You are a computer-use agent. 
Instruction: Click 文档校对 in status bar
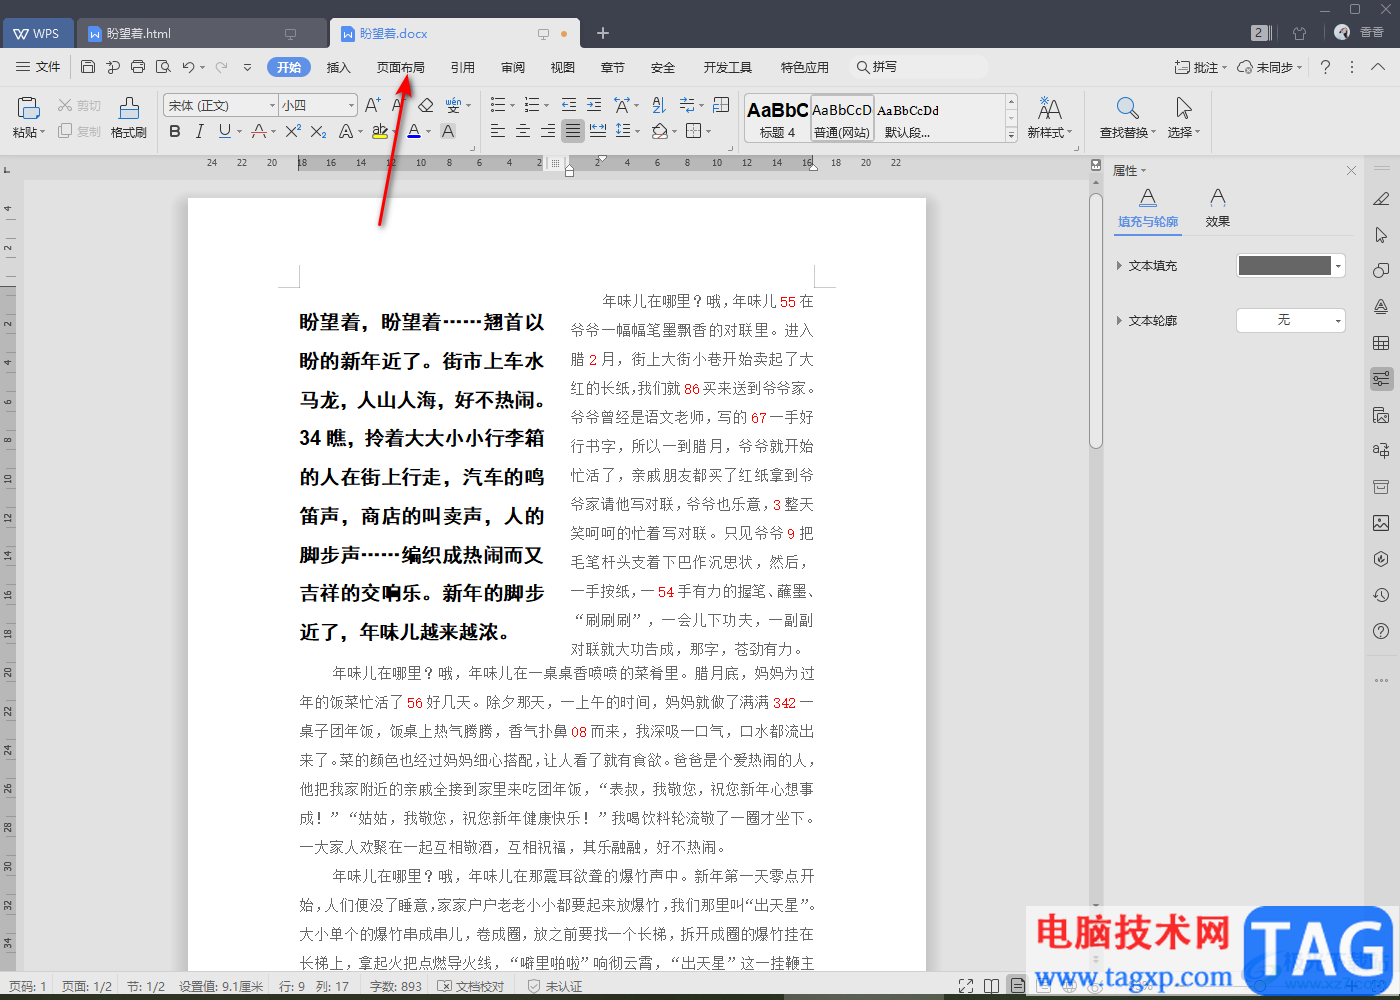tap(471, 986)
